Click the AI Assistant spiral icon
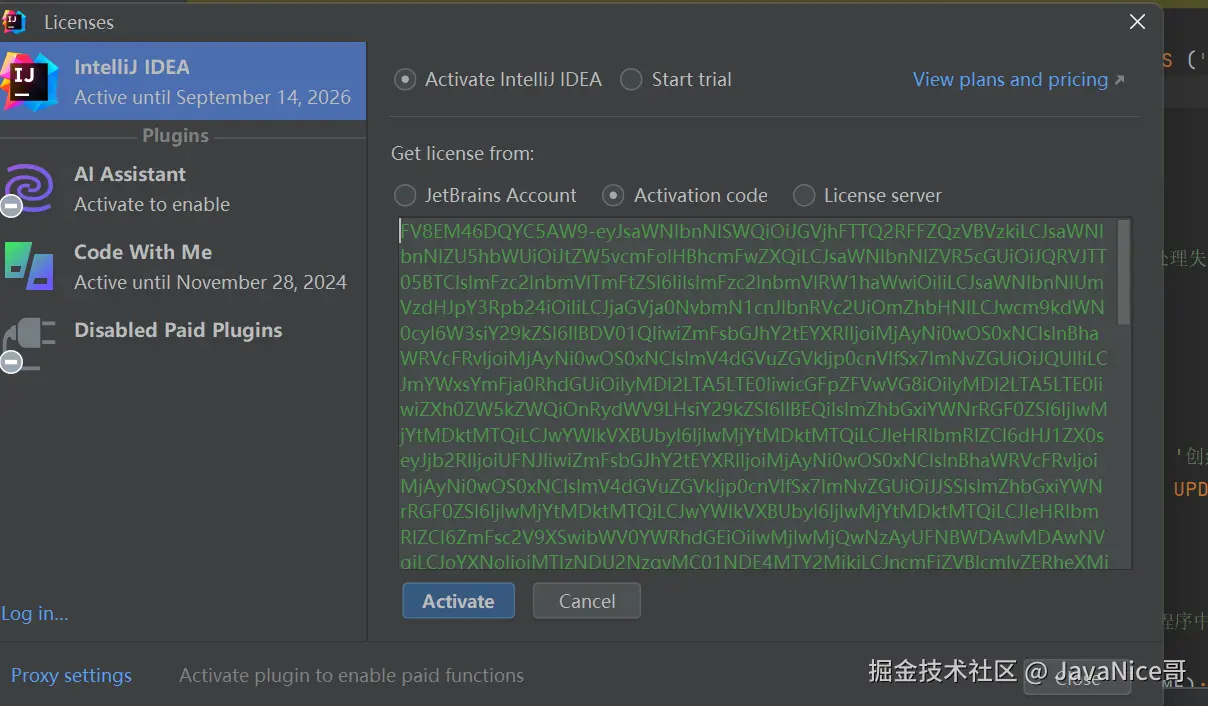 click(29, 187)
